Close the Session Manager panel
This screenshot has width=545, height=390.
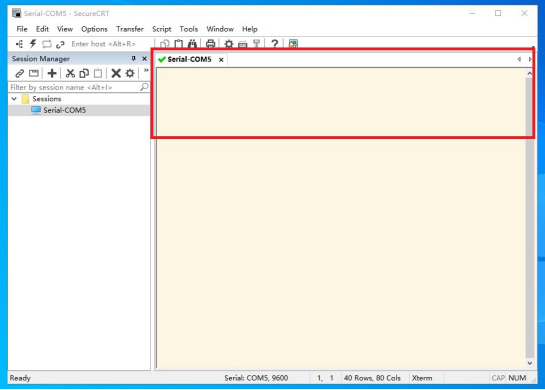145,59
